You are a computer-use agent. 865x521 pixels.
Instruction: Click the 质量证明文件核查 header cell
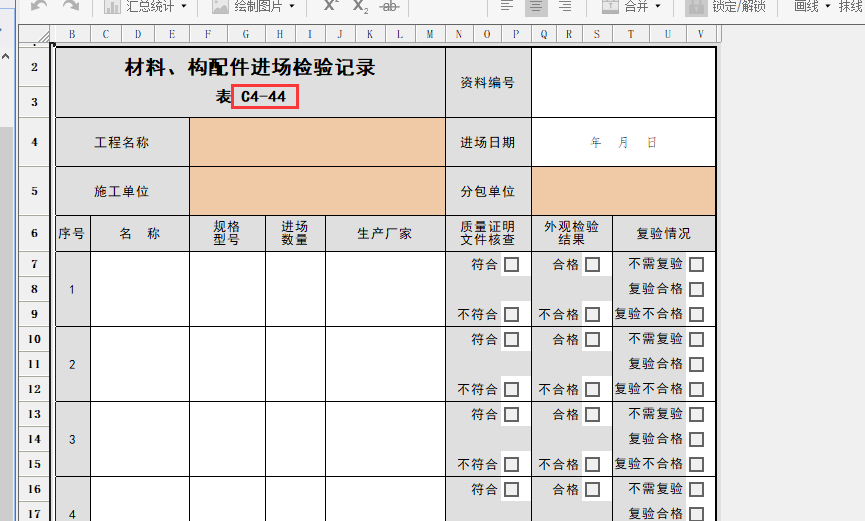(488, 233)
